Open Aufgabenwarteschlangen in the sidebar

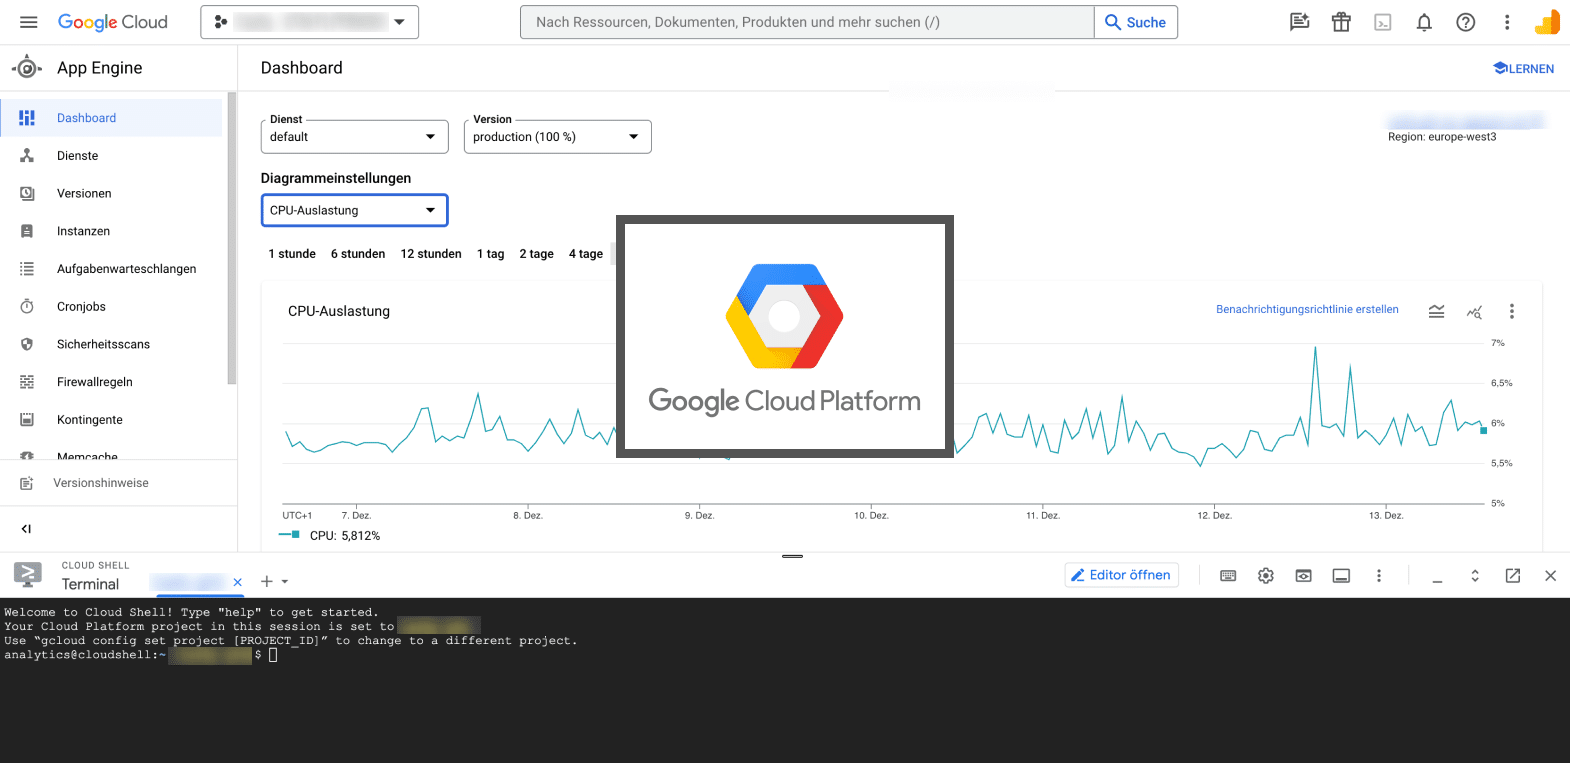coord(111,269)
